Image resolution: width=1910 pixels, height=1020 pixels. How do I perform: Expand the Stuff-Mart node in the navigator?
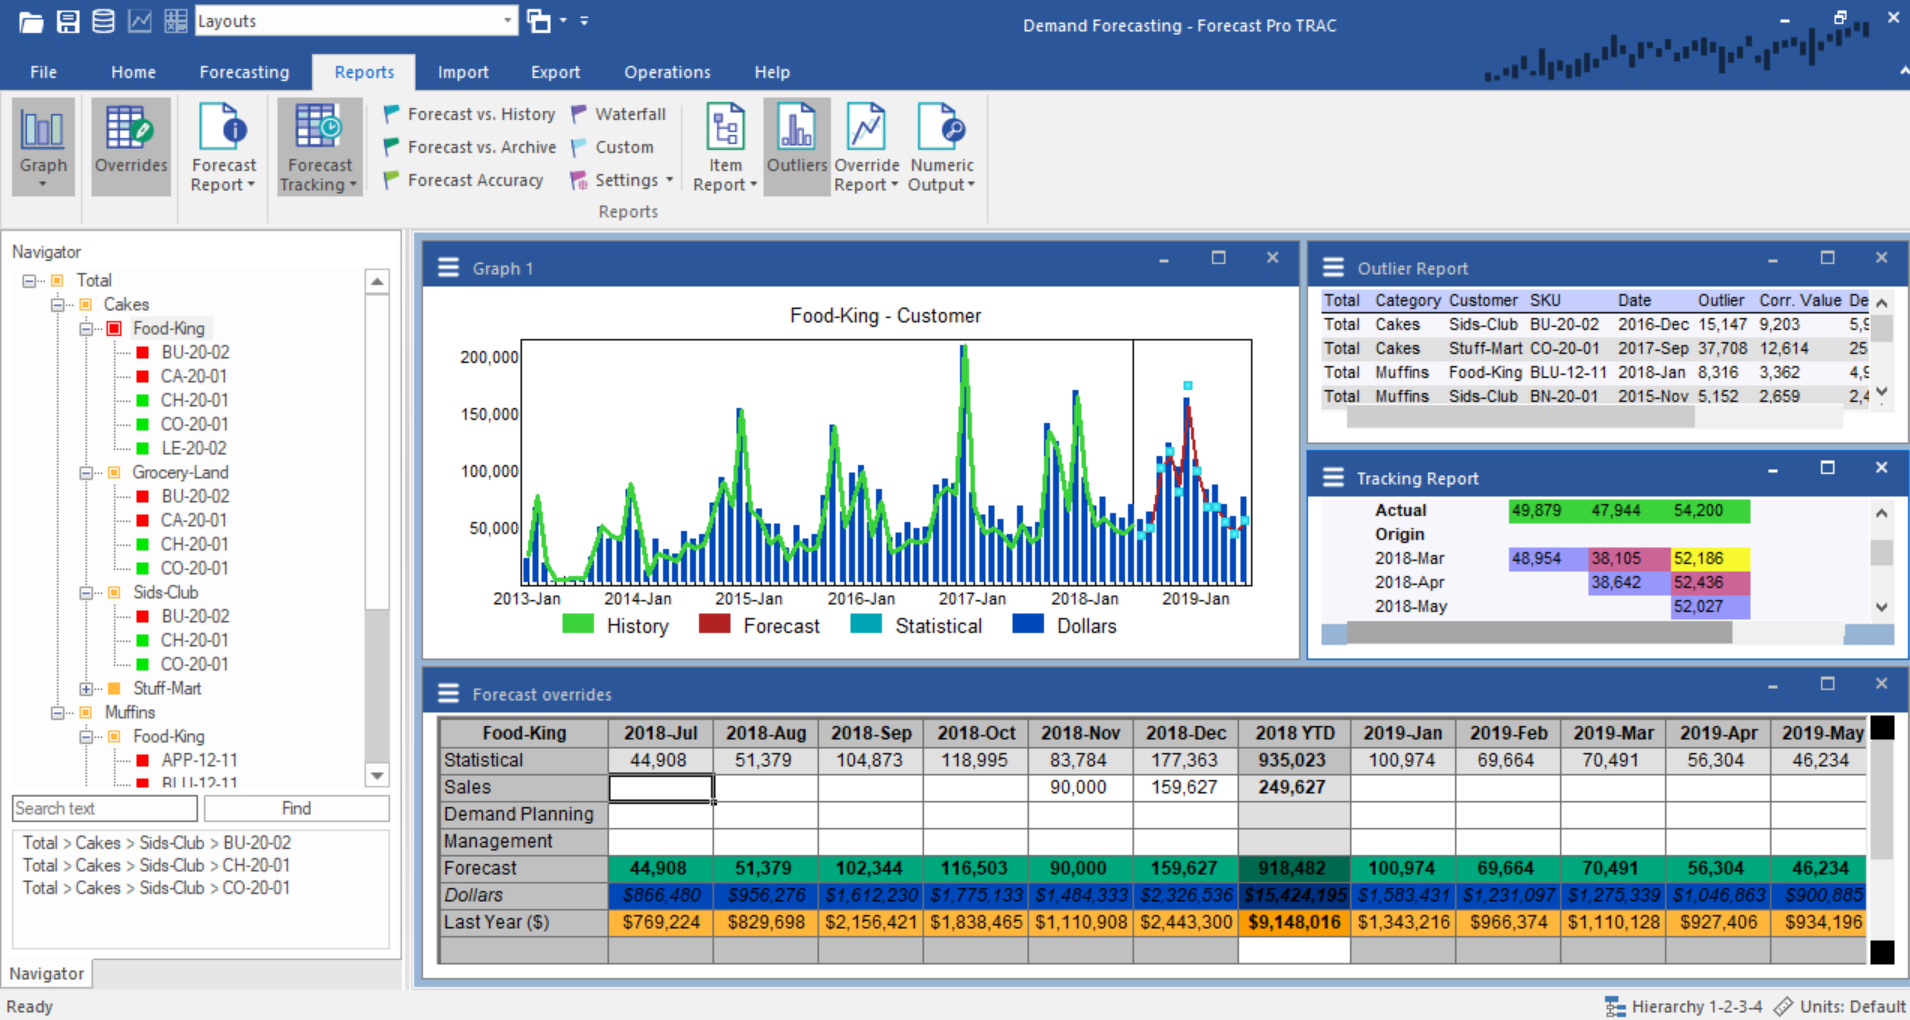[88, 688]
